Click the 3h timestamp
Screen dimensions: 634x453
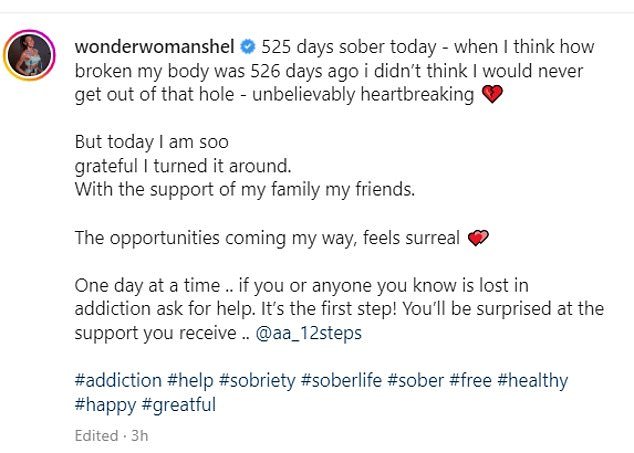[139, 436]
